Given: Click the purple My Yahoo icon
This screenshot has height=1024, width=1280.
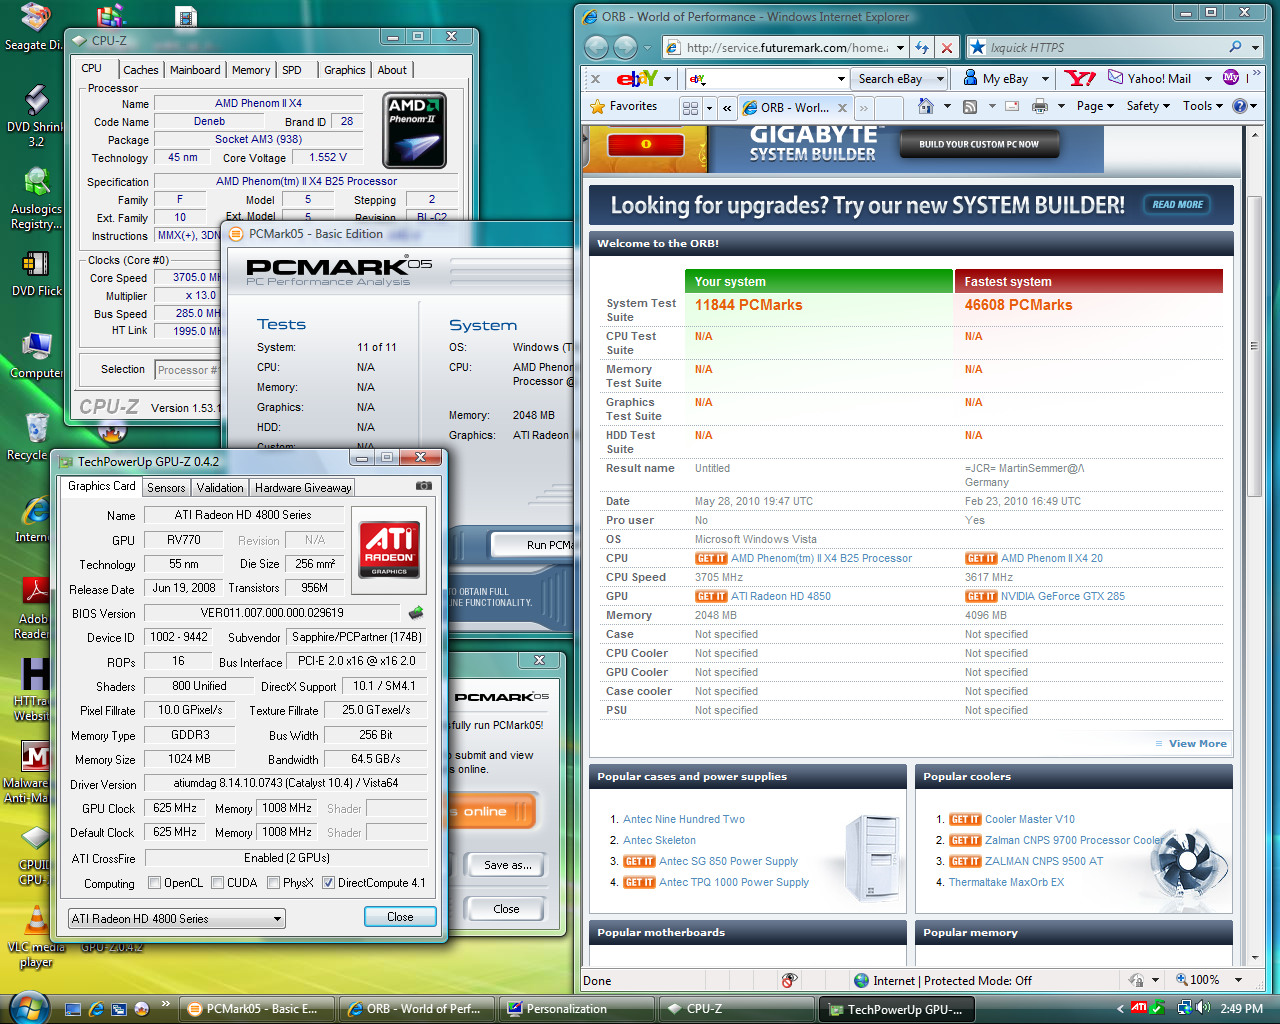Looking at the screenshot, I should 1231,78.
